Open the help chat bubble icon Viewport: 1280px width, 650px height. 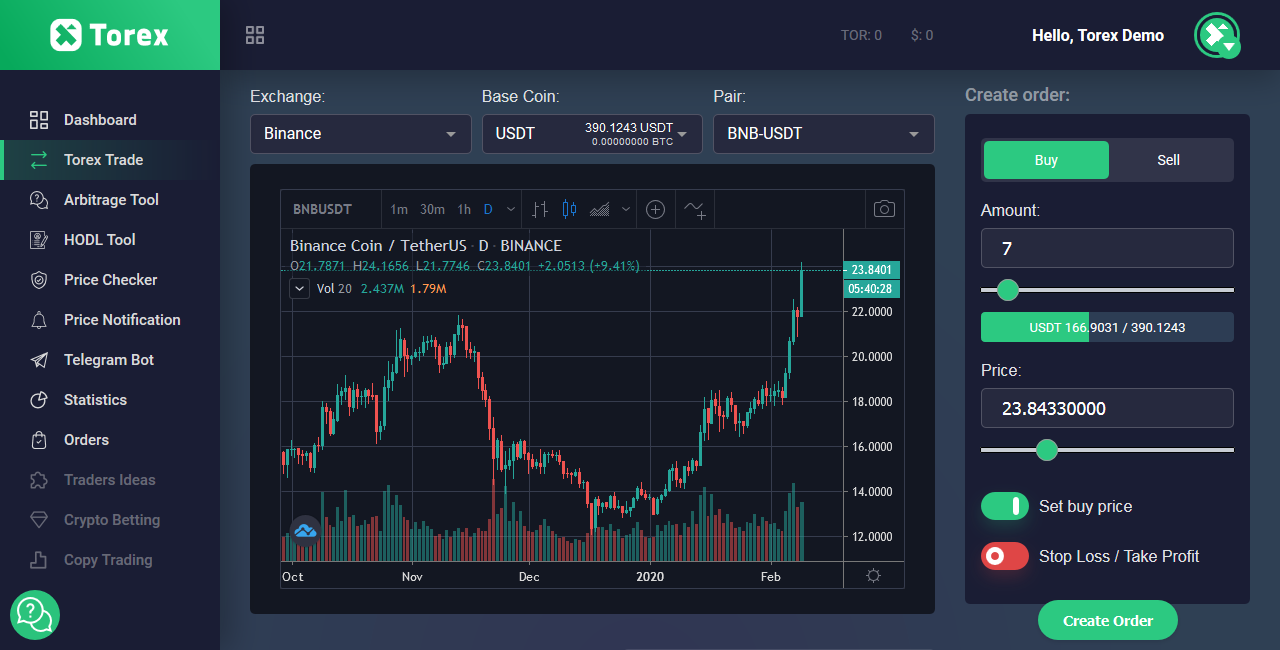(x=35, y=615)
